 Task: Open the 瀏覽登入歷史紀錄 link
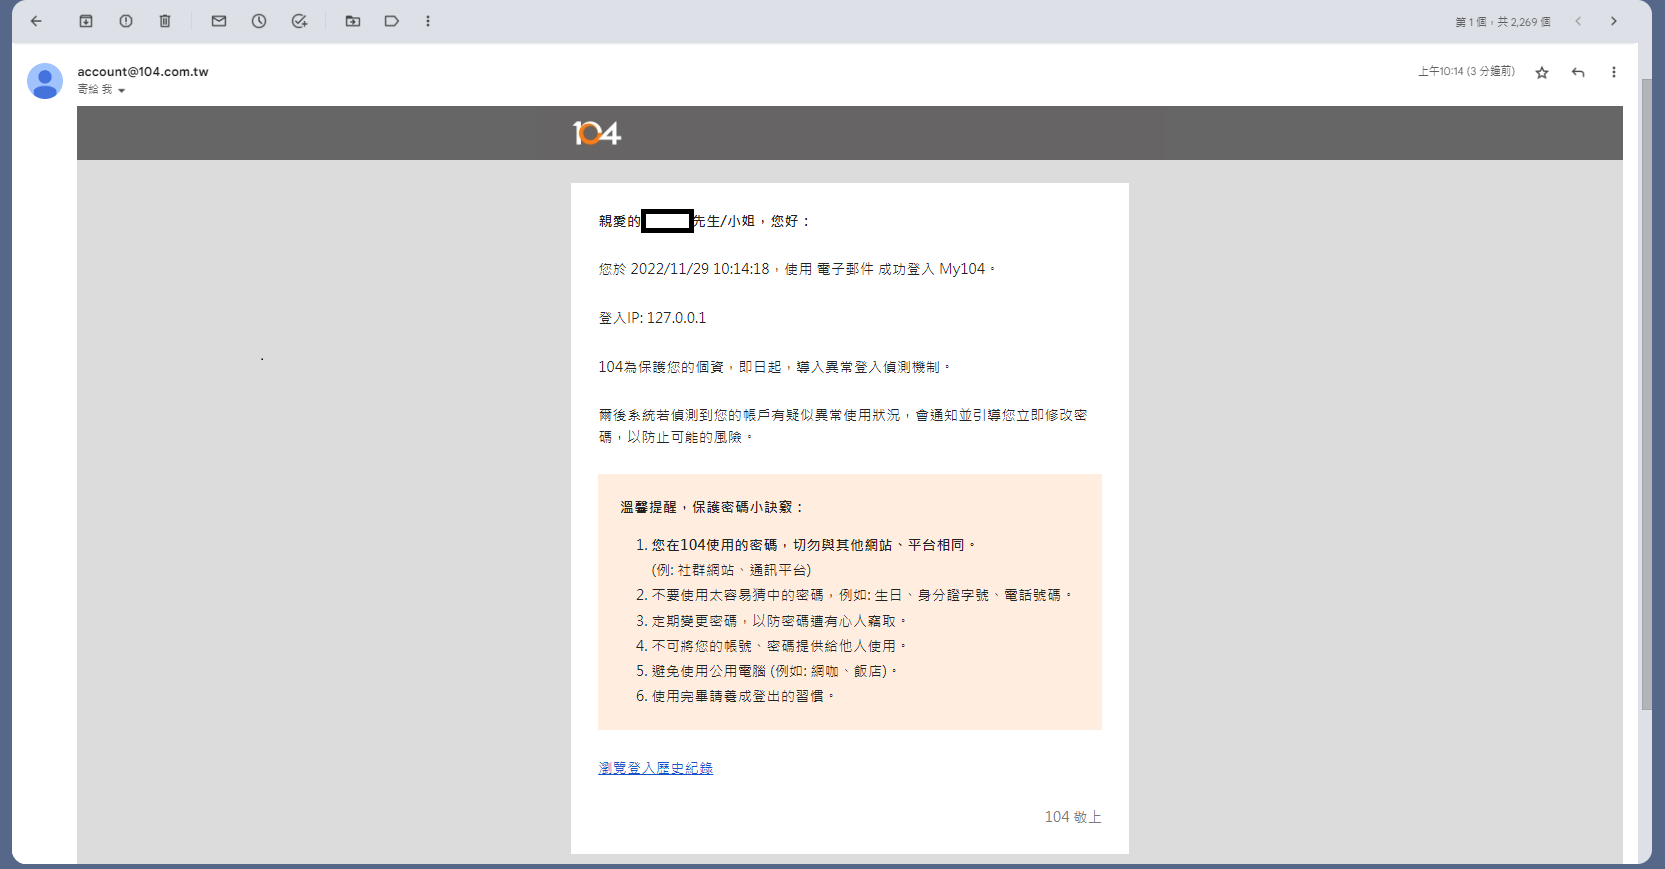(x=656, y=768)
